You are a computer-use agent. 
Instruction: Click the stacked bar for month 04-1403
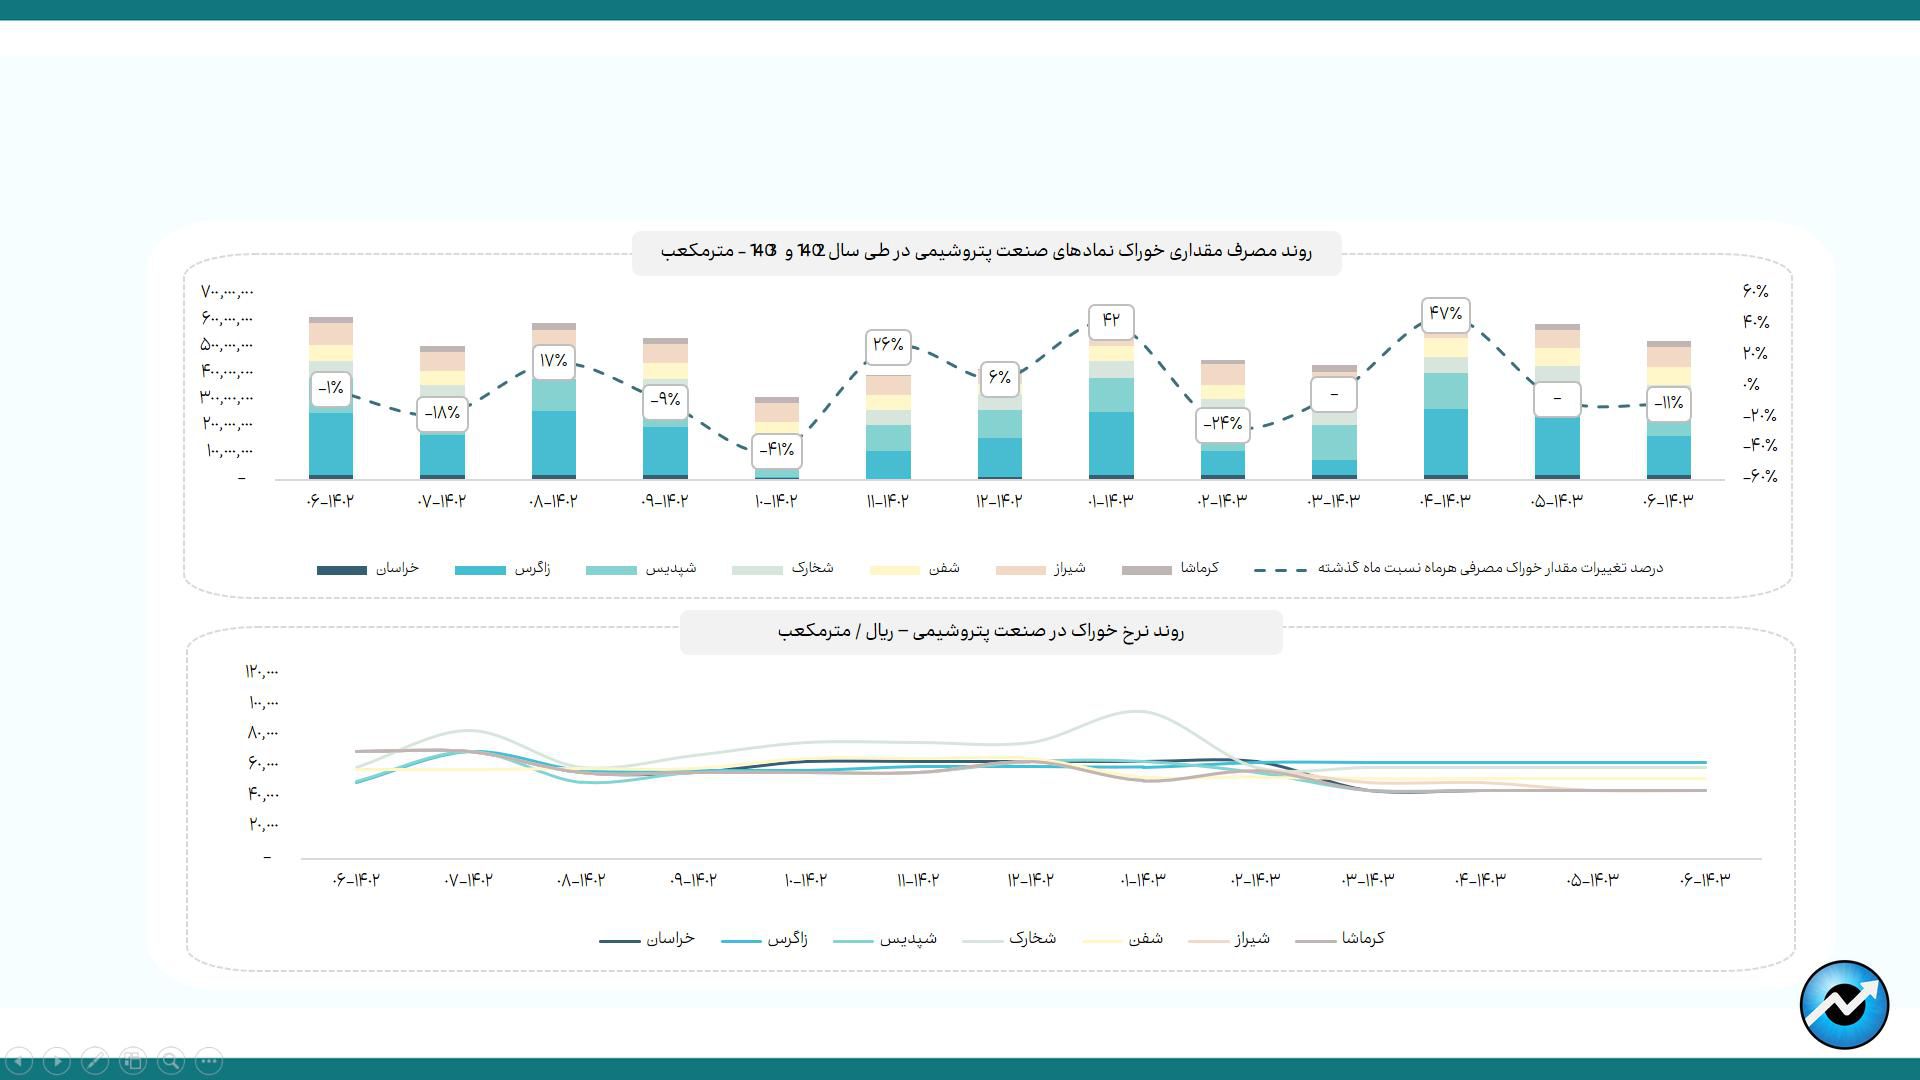pos(1445,400)
